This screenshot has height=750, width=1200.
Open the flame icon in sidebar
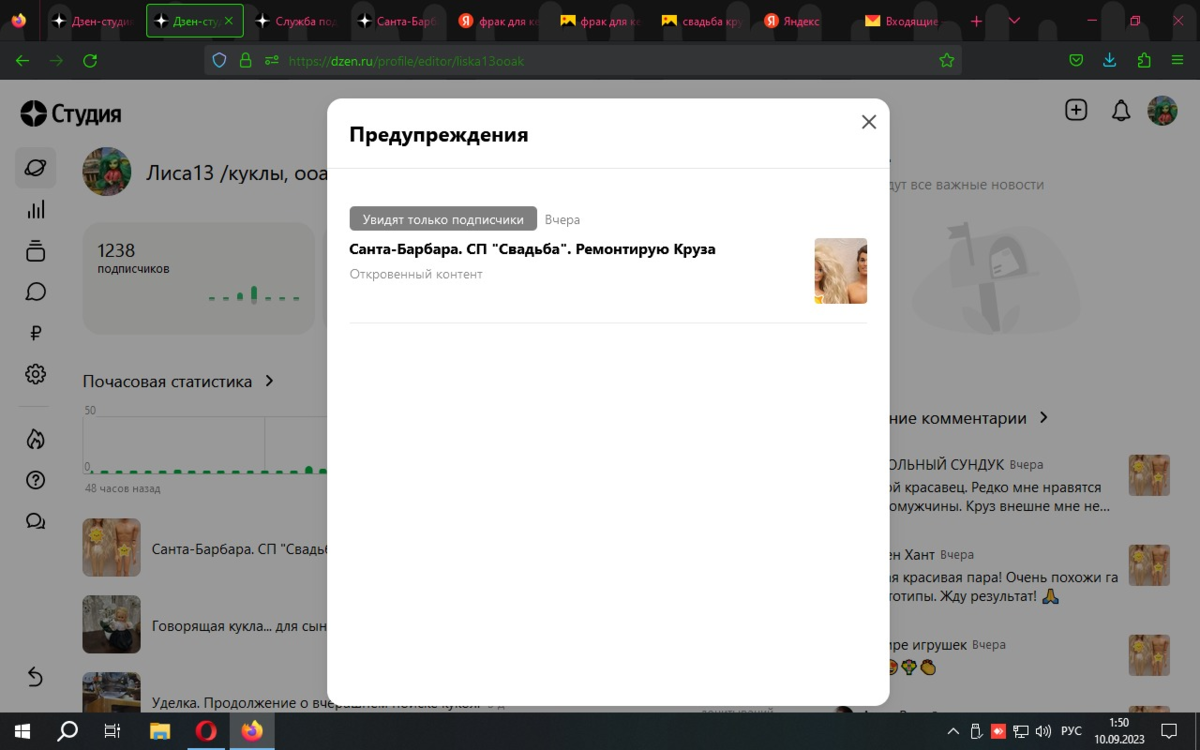[x=35, y=439]
